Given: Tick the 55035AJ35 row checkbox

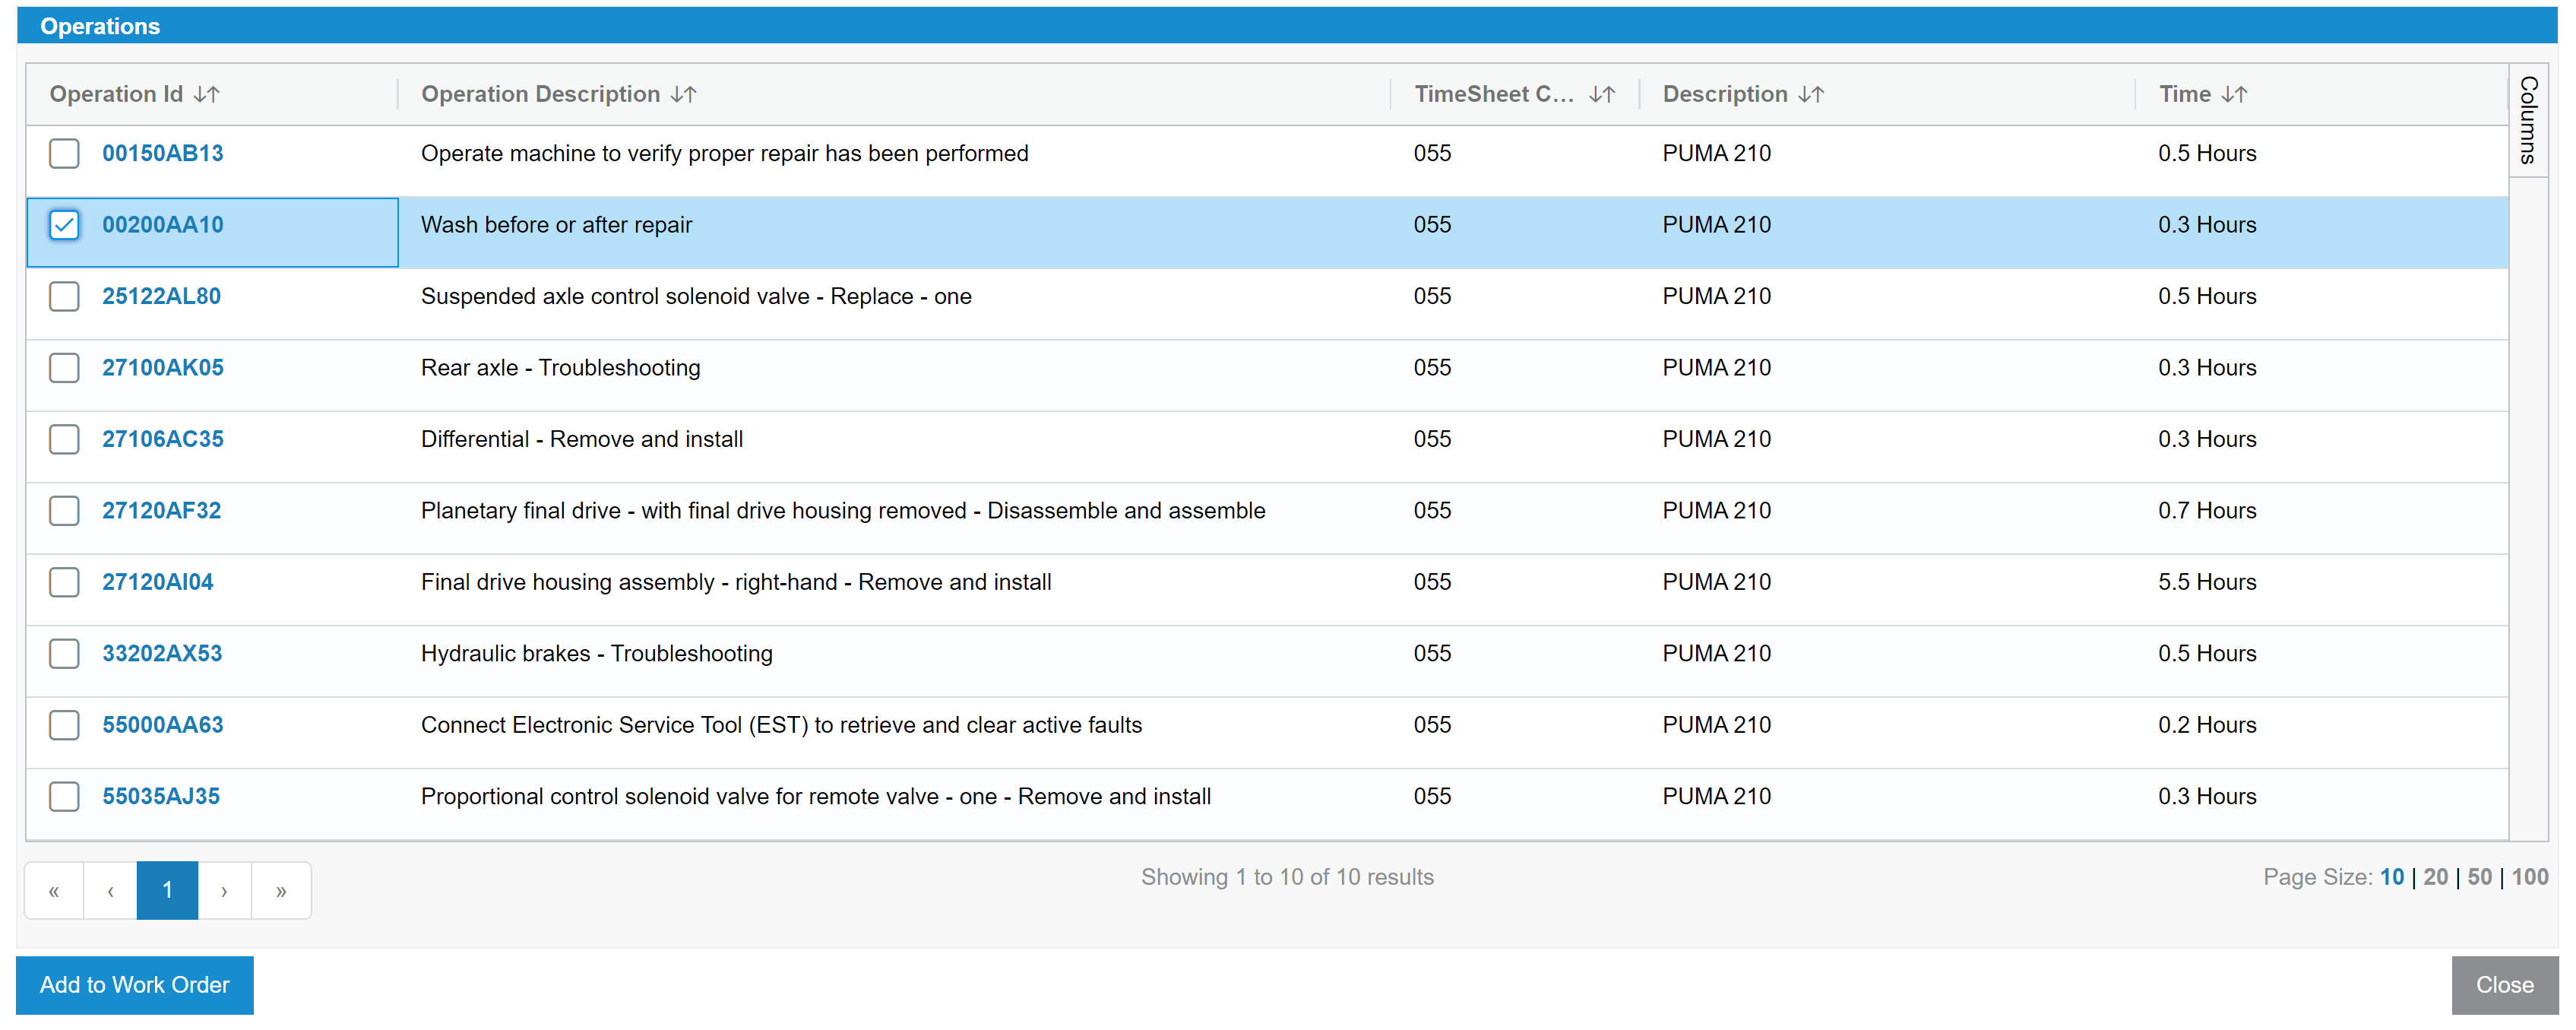Looking at the screenshot, I should tap(64, 797).
